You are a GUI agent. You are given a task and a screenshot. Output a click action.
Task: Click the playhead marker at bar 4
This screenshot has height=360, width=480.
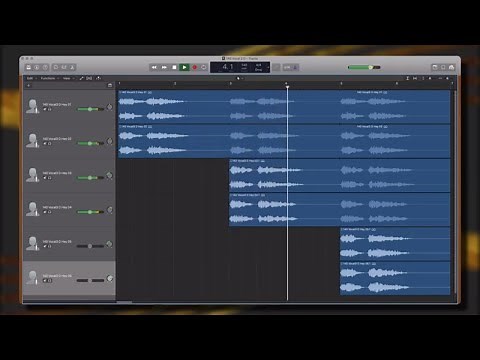click(x=287, y=87)
